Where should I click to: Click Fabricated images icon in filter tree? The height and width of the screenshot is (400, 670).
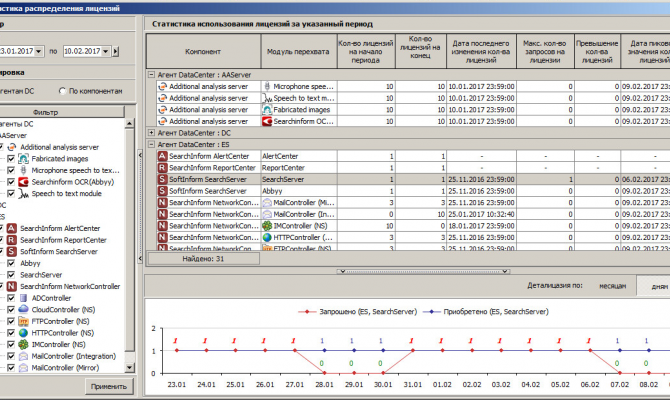pyautogui.click(x=23, y=159)
